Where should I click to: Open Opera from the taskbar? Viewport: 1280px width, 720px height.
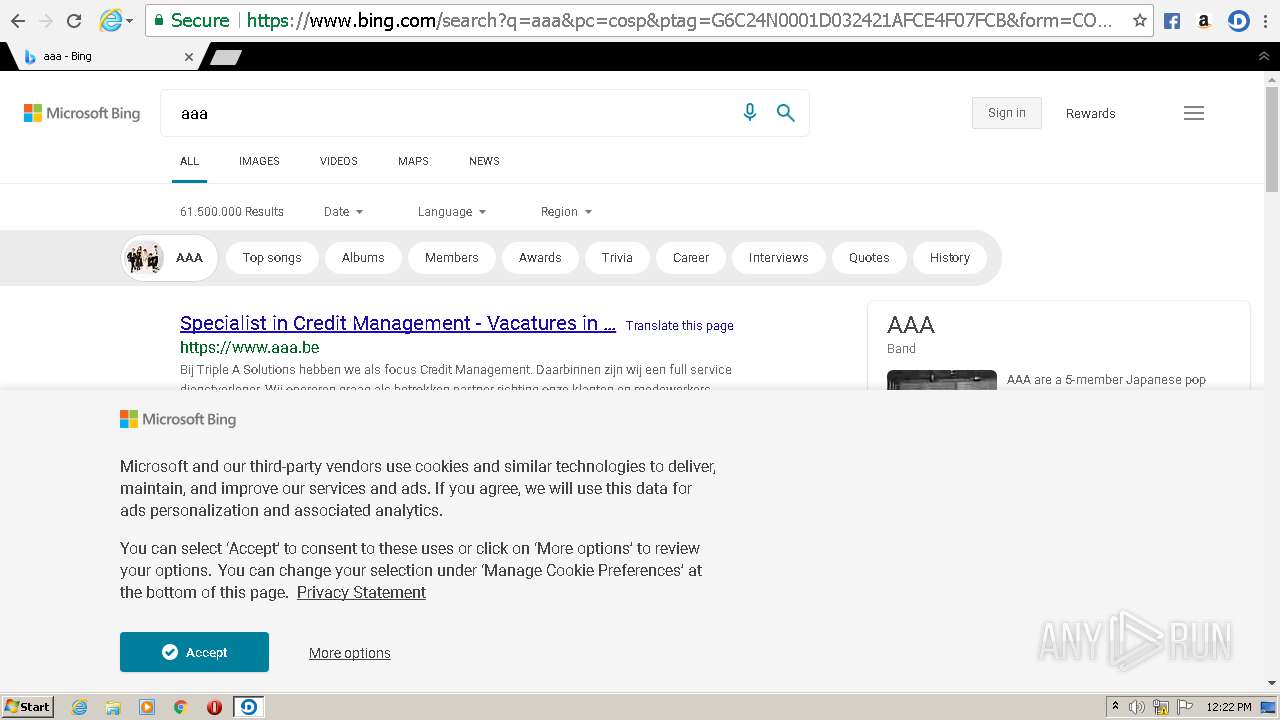click(214, 707)
